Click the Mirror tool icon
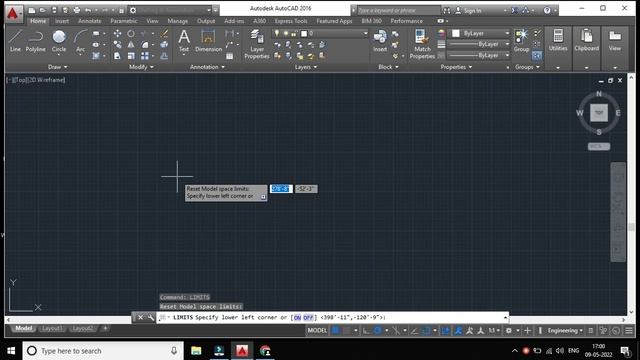 [131, 44]
